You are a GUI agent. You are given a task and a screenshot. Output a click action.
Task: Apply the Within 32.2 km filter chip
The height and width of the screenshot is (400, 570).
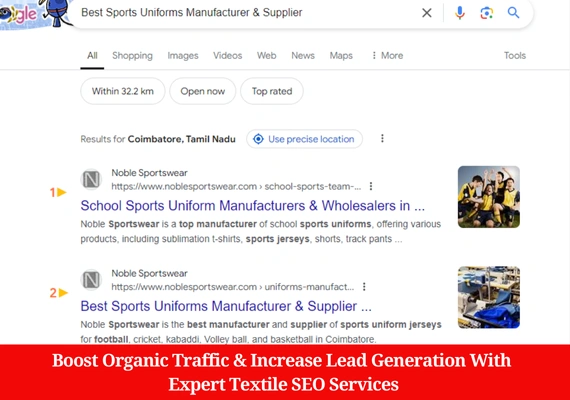point(123,91)
